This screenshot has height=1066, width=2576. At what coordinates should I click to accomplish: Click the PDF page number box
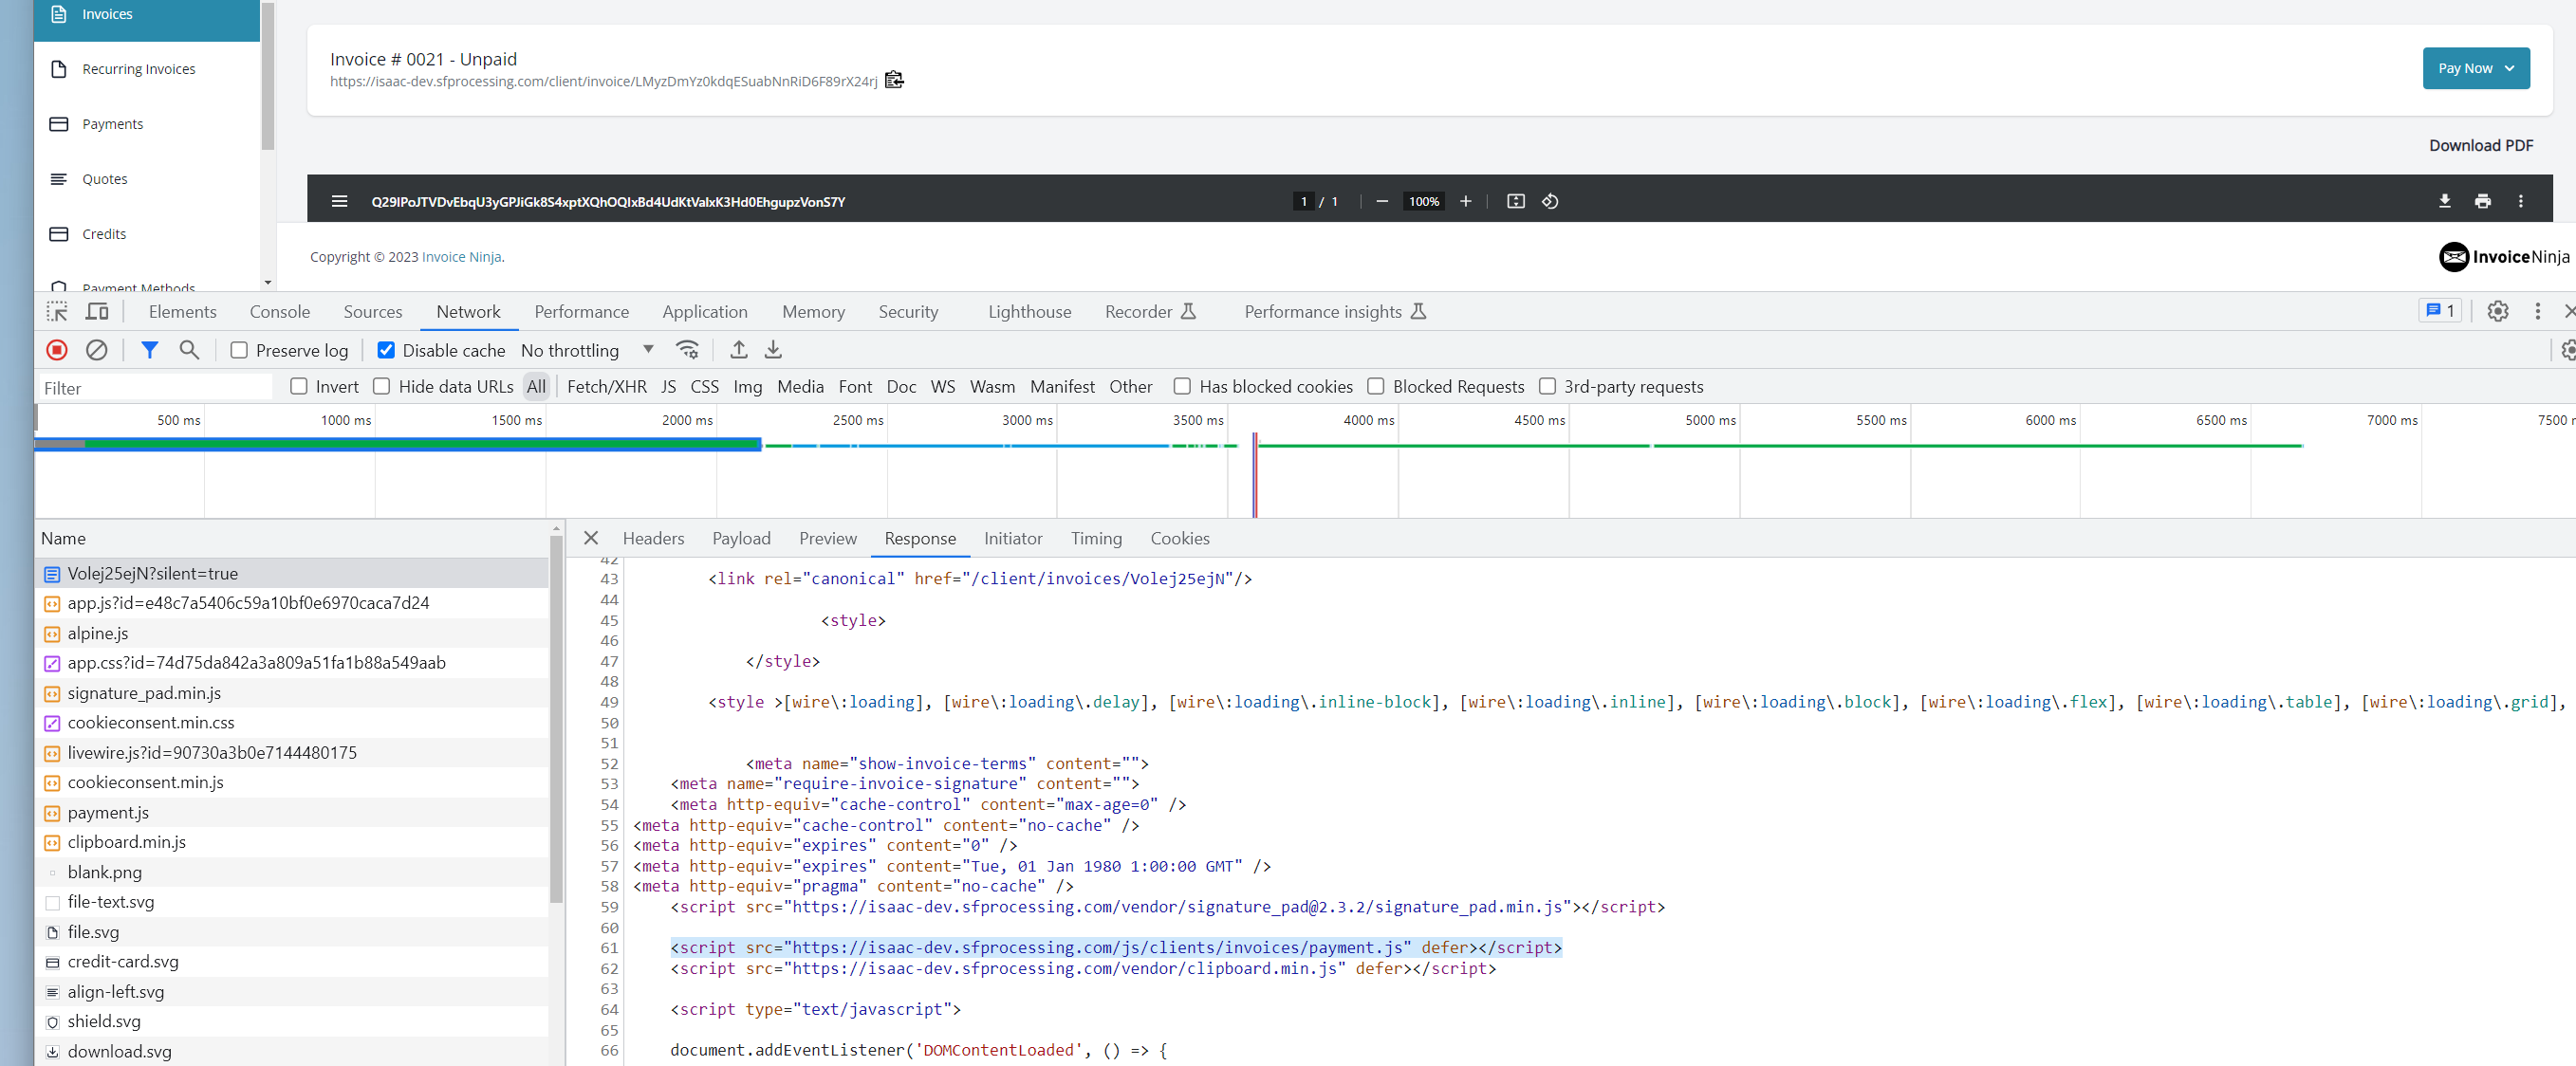point(1303,201)
